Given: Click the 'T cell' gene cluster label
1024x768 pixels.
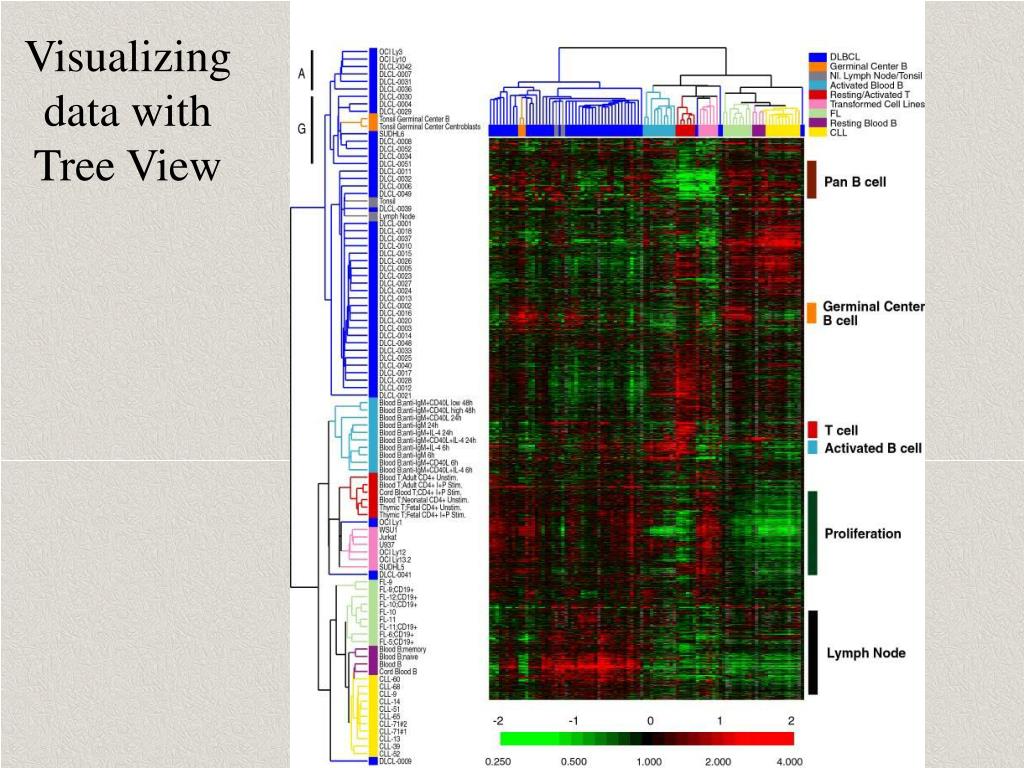Looking at the screenshot, I should tap(841, 430).
